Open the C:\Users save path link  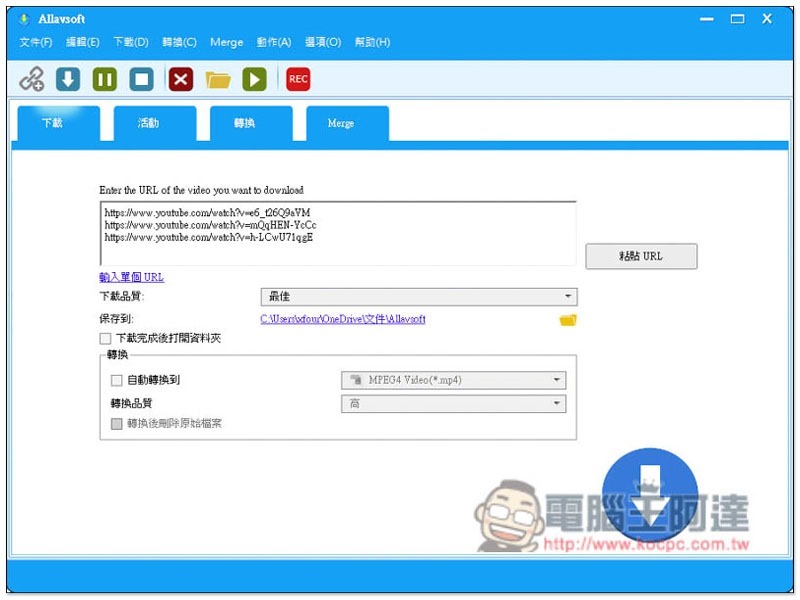pyautogui.click(x=343, y=319)
